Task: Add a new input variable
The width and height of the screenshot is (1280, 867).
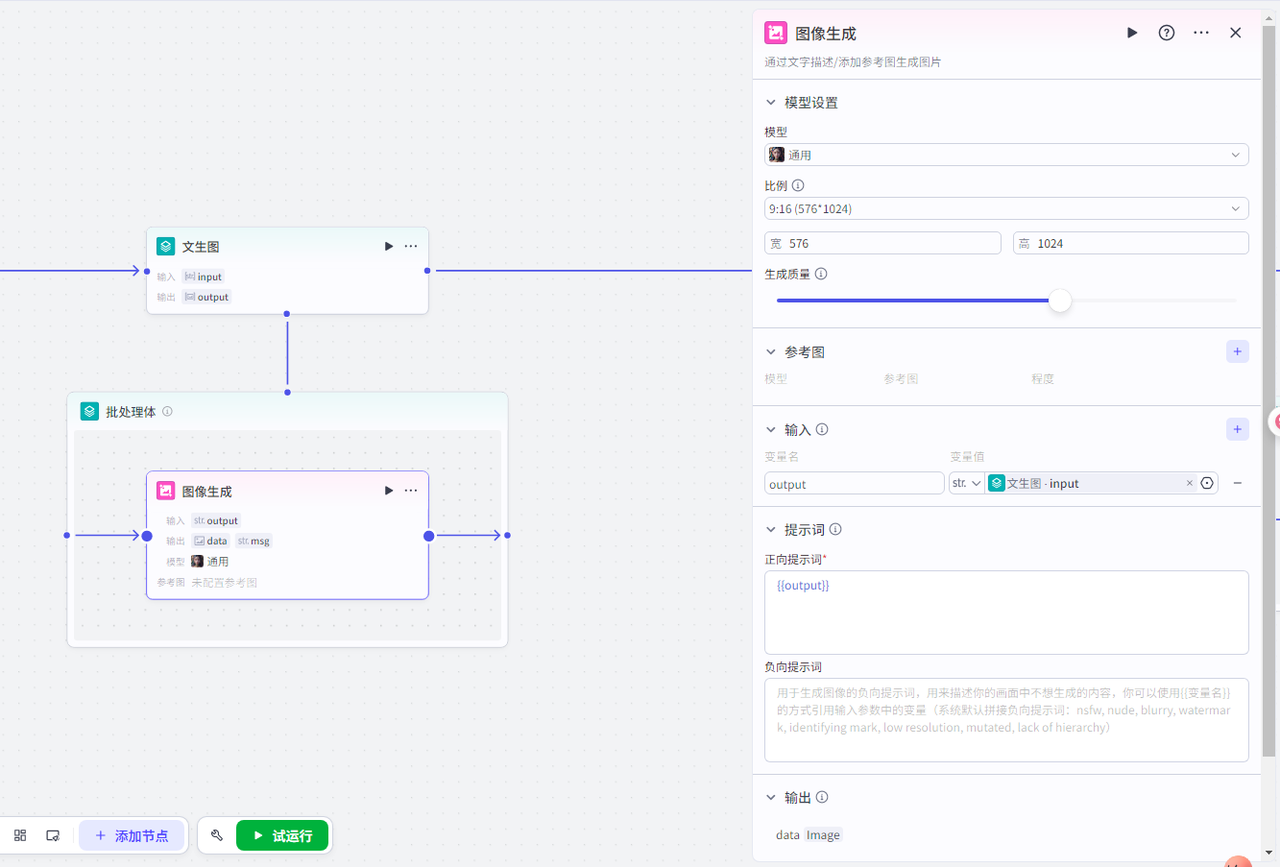Action: tap(1237, 429)
